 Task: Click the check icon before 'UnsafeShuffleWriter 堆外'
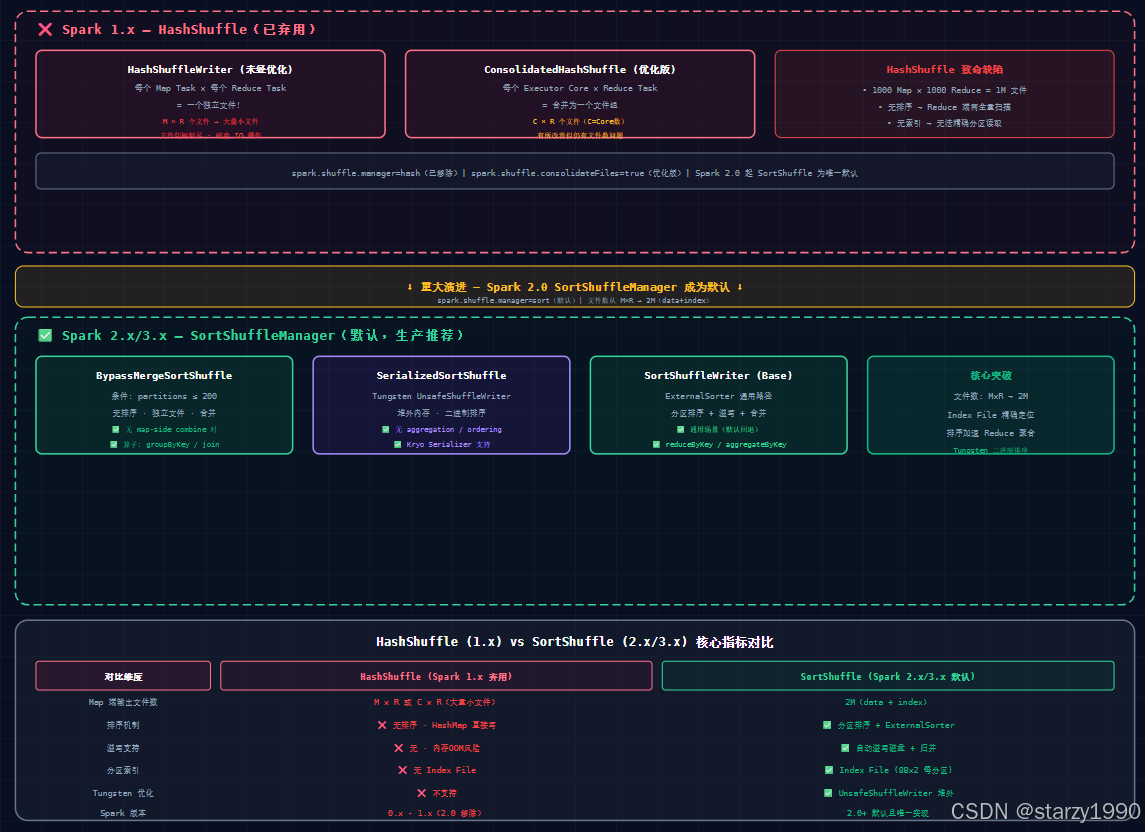point(827,793)
